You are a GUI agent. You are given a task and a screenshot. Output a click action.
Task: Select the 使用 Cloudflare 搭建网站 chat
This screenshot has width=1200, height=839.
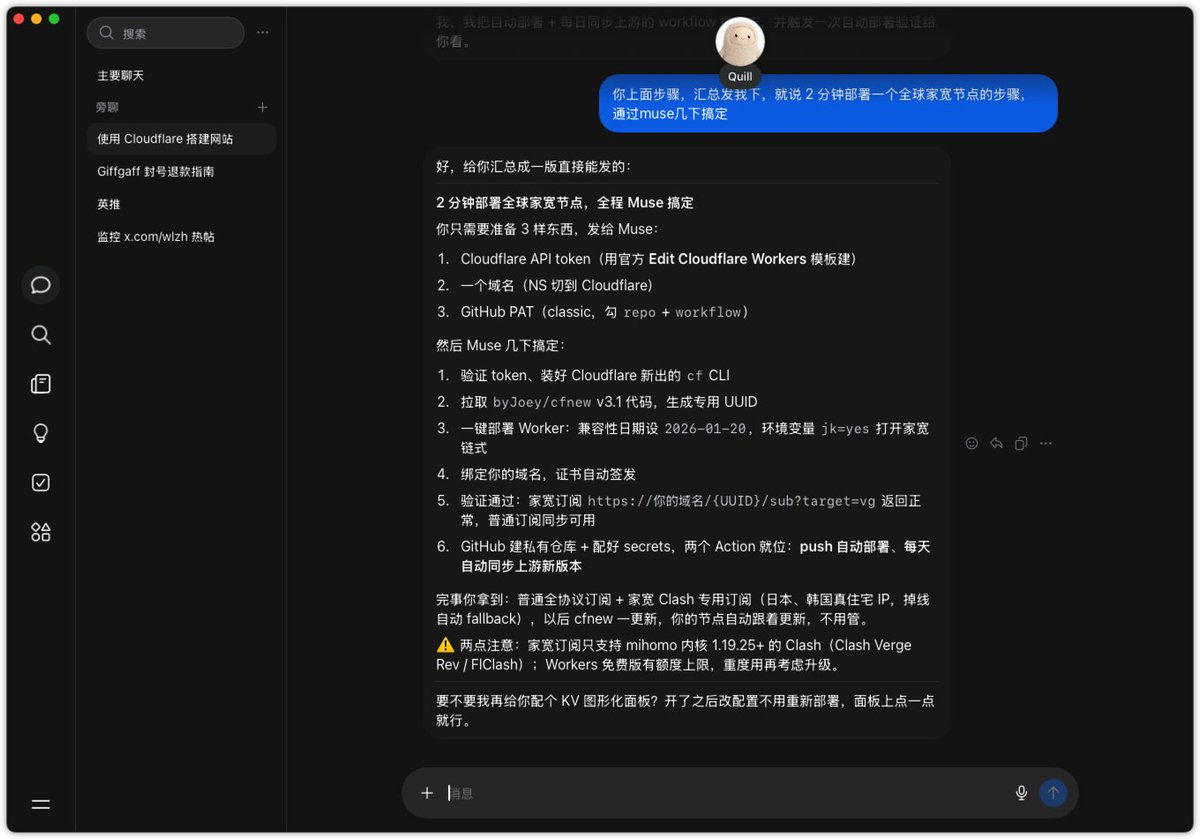[182, 139]
